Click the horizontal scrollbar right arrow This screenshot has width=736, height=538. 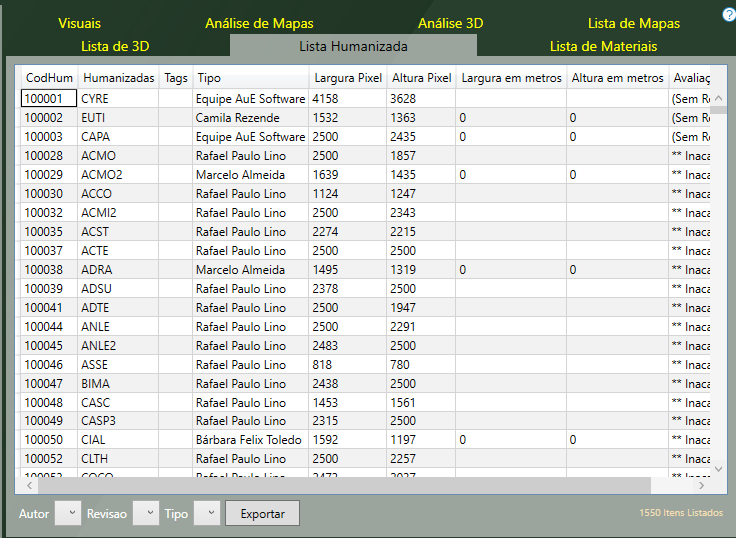tap(701, 485)
